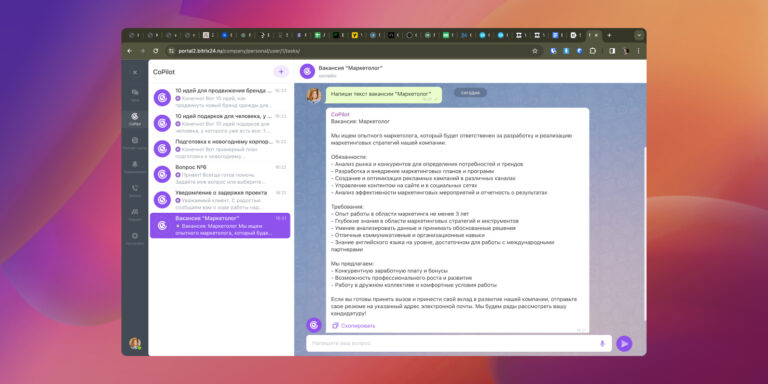Click the 'CoPilot' heading of the chat list

(x=164, y=72)
